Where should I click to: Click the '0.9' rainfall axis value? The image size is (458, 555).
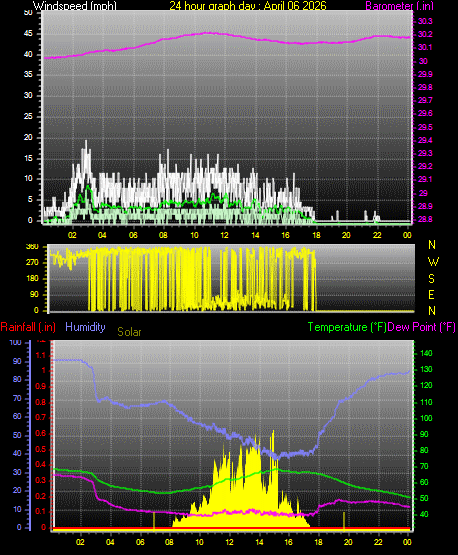[41, 386]
